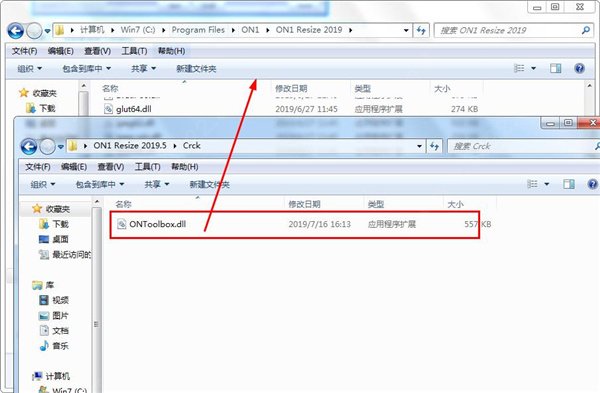Image resolution: width=600 pixels, height=393 pixels.
Task: Open 文件(F) menu in rear window
Action: coord(24,51)
